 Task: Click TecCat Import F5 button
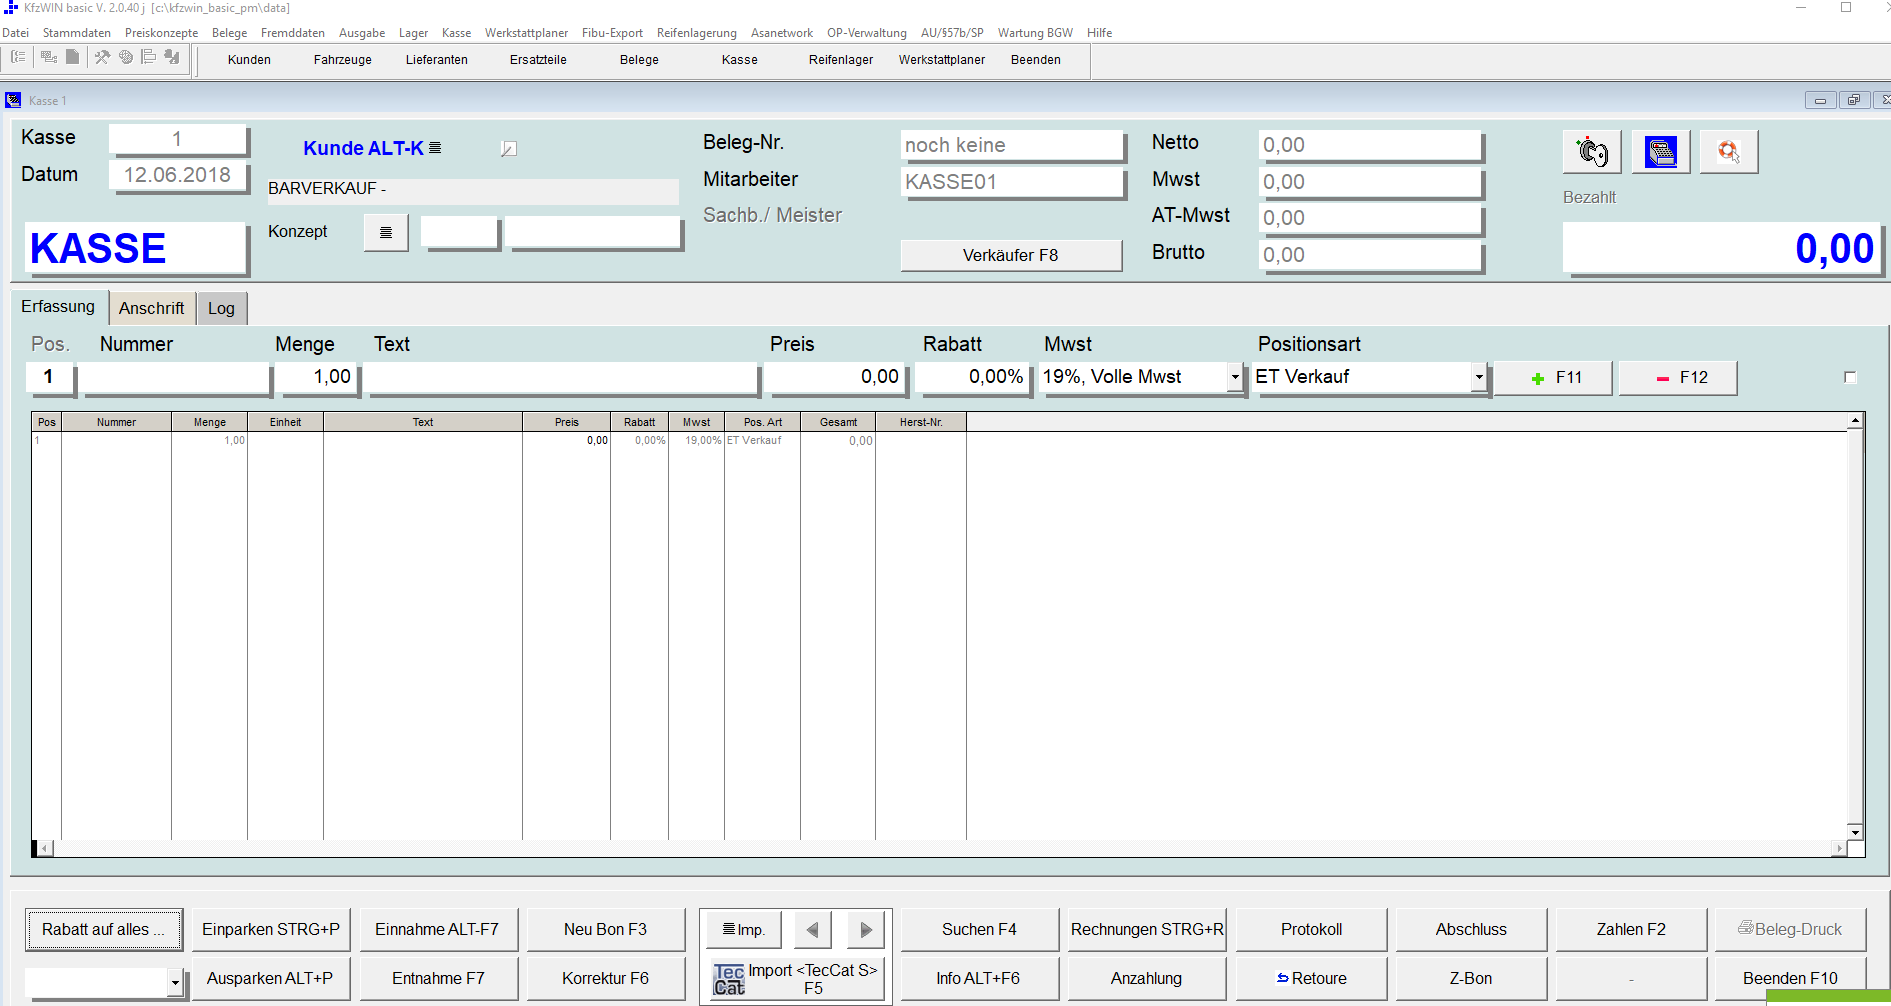tap(797, 979)
